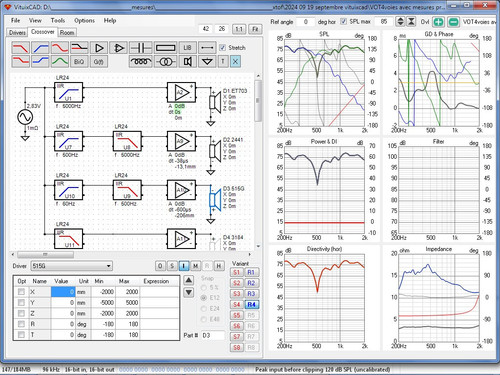Click the SPL max up/down stepper
The image size is (500, 375).
[400, 22]
